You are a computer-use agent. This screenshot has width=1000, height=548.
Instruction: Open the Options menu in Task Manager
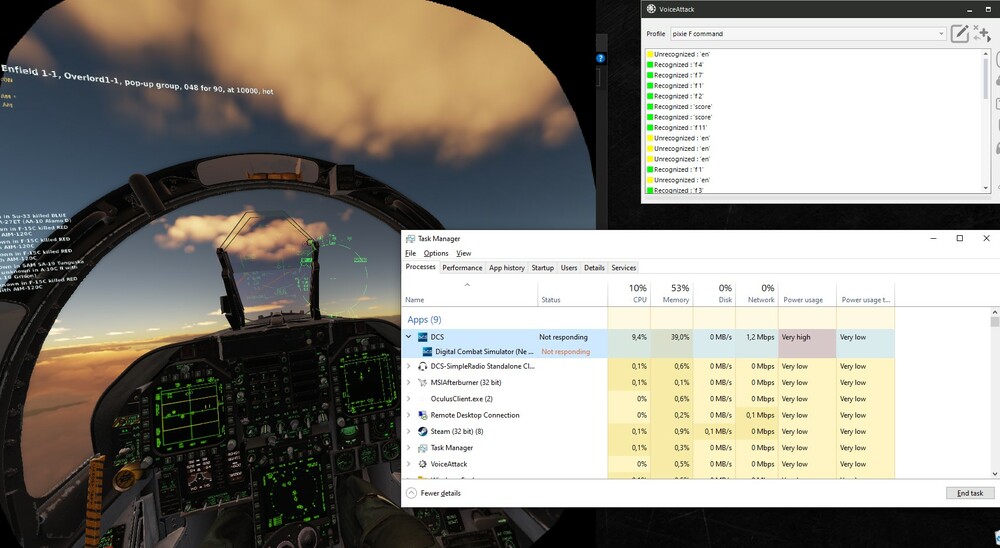pos(436,253)
